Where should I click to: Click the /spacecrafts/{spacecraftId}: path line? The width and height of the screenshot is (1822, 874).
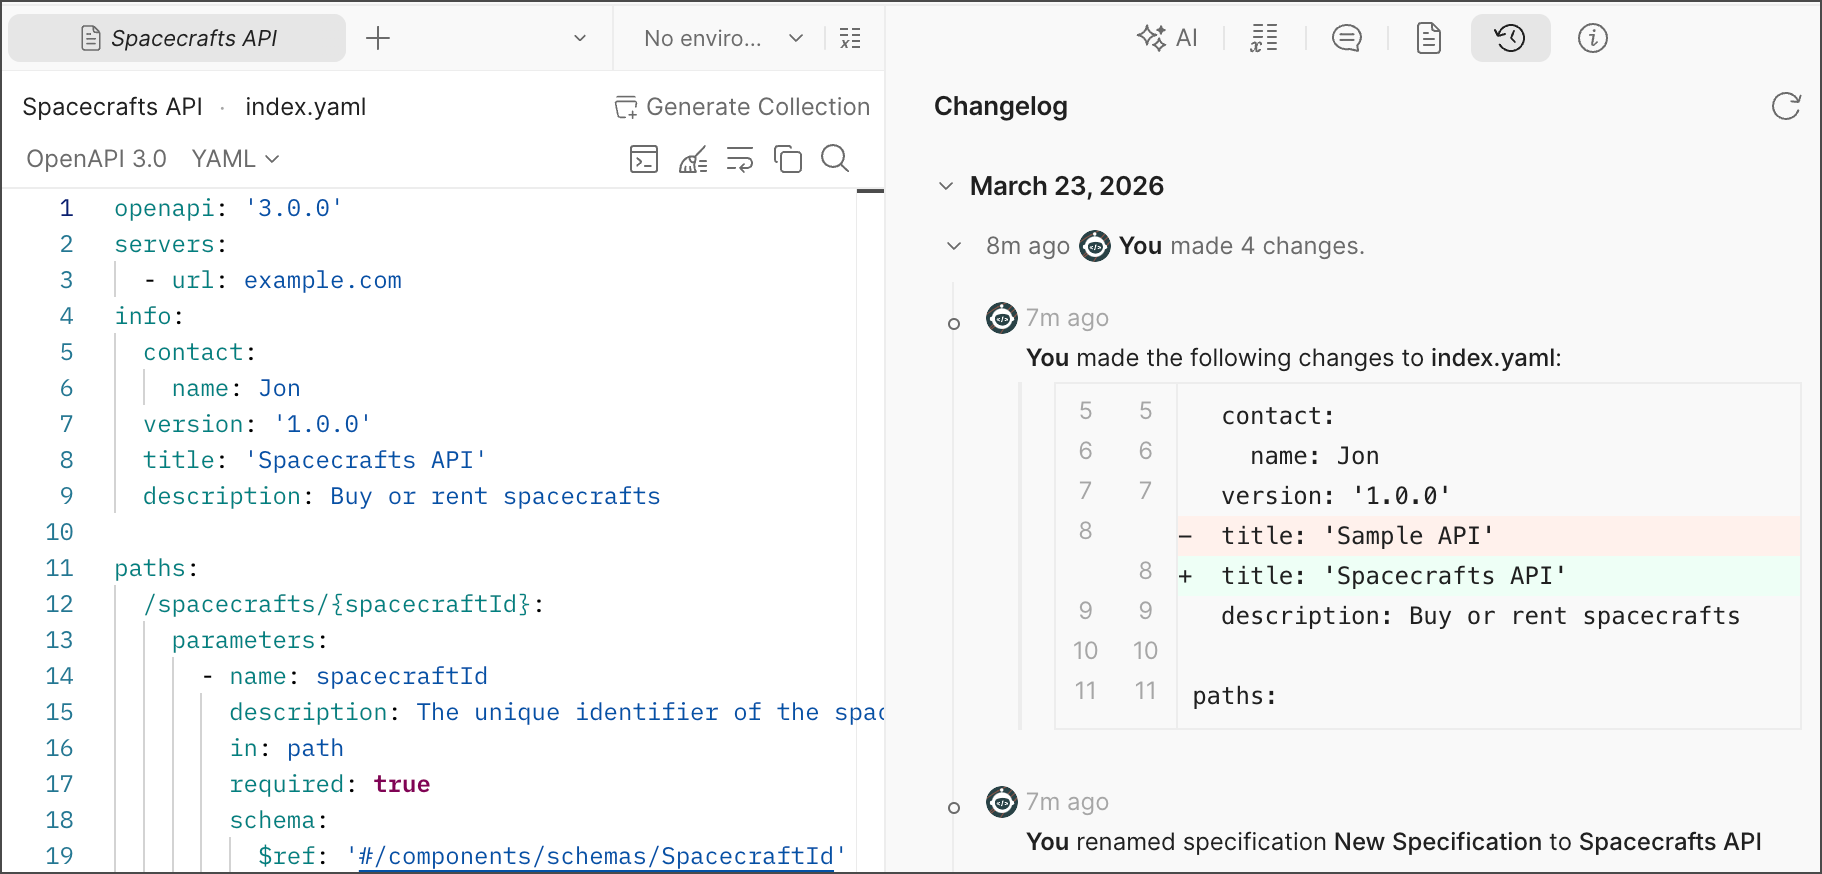[x=344, y=604]
